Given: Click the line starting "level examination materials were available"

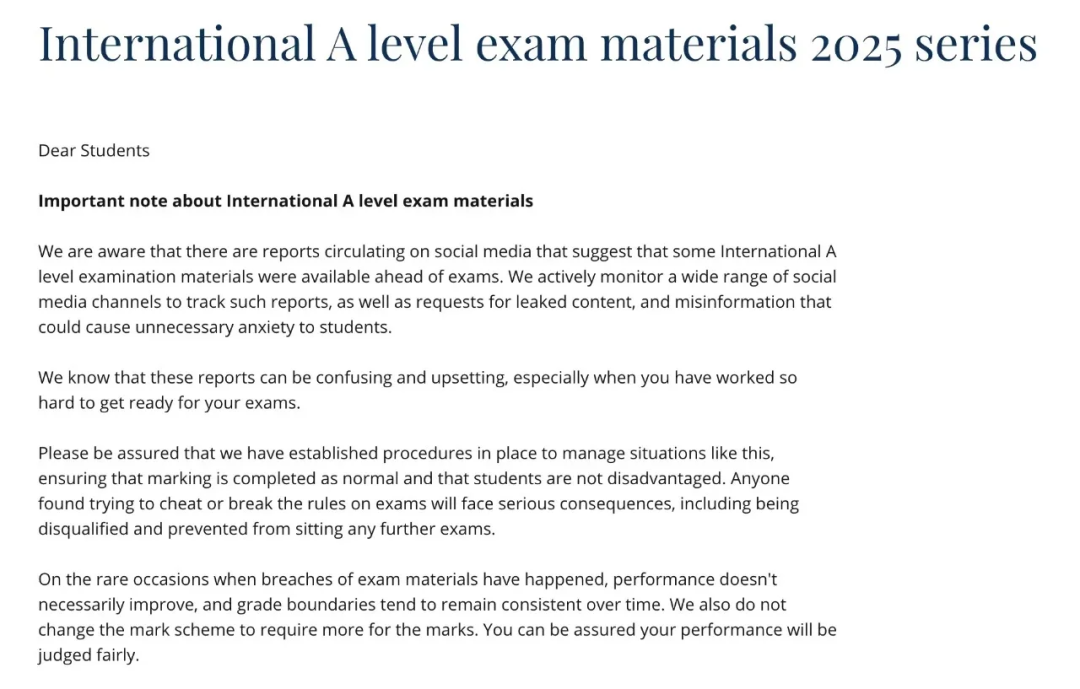Looking at the screenshot, I should pyautogui.click(x=437, y=277).
